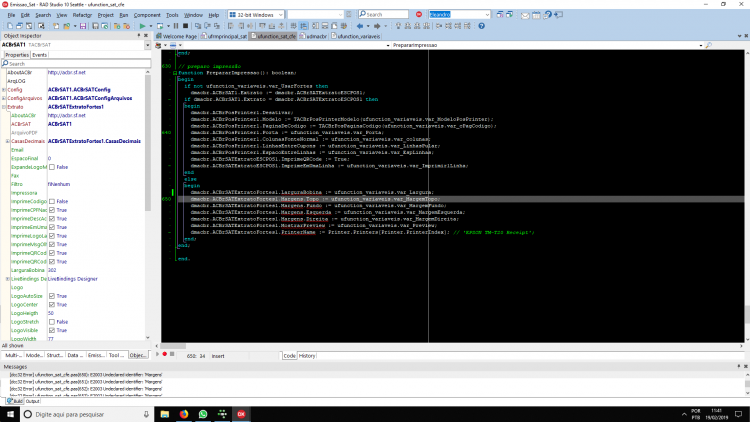Navigate forward with dark right arrow
The height and width of the screenshot is (422, 750).
pos(377,26)
